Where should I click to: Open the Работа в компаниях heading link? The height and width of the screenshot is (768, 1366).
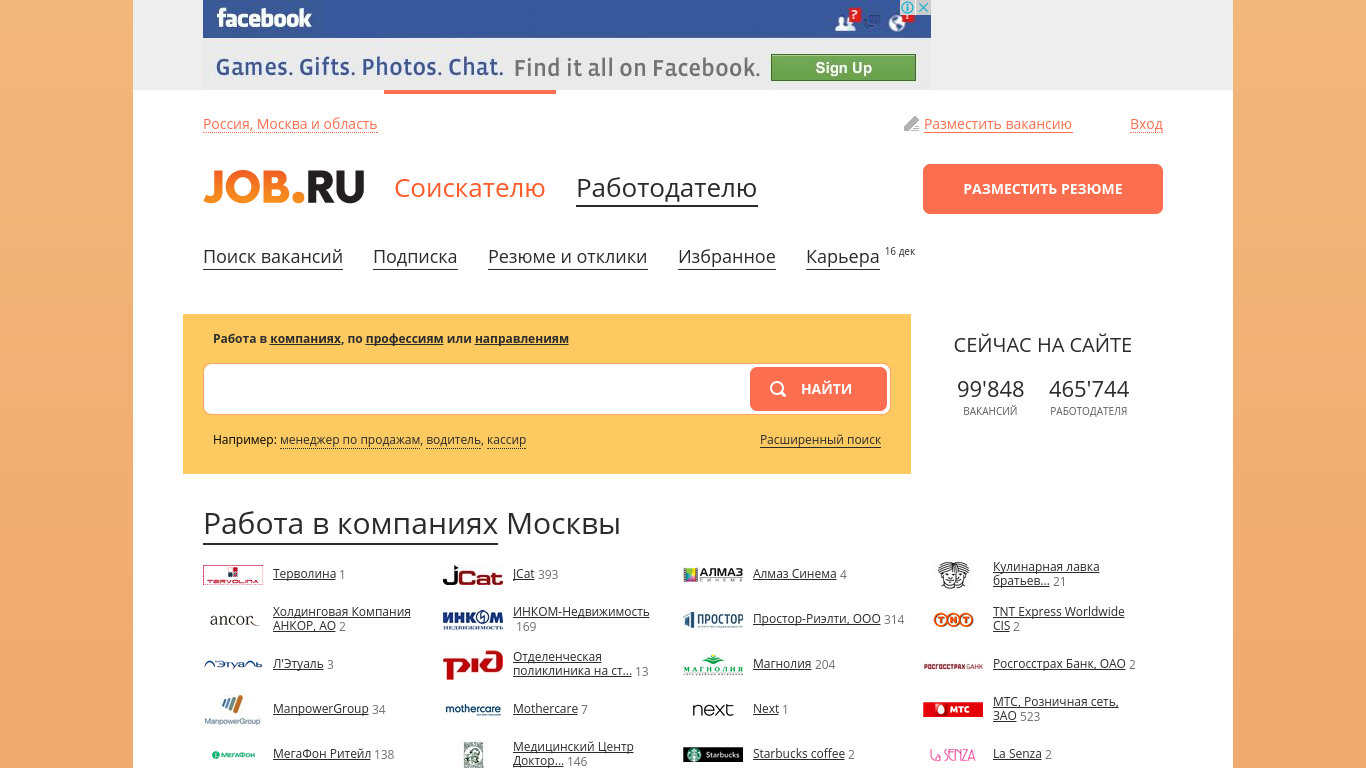point(350,524)
